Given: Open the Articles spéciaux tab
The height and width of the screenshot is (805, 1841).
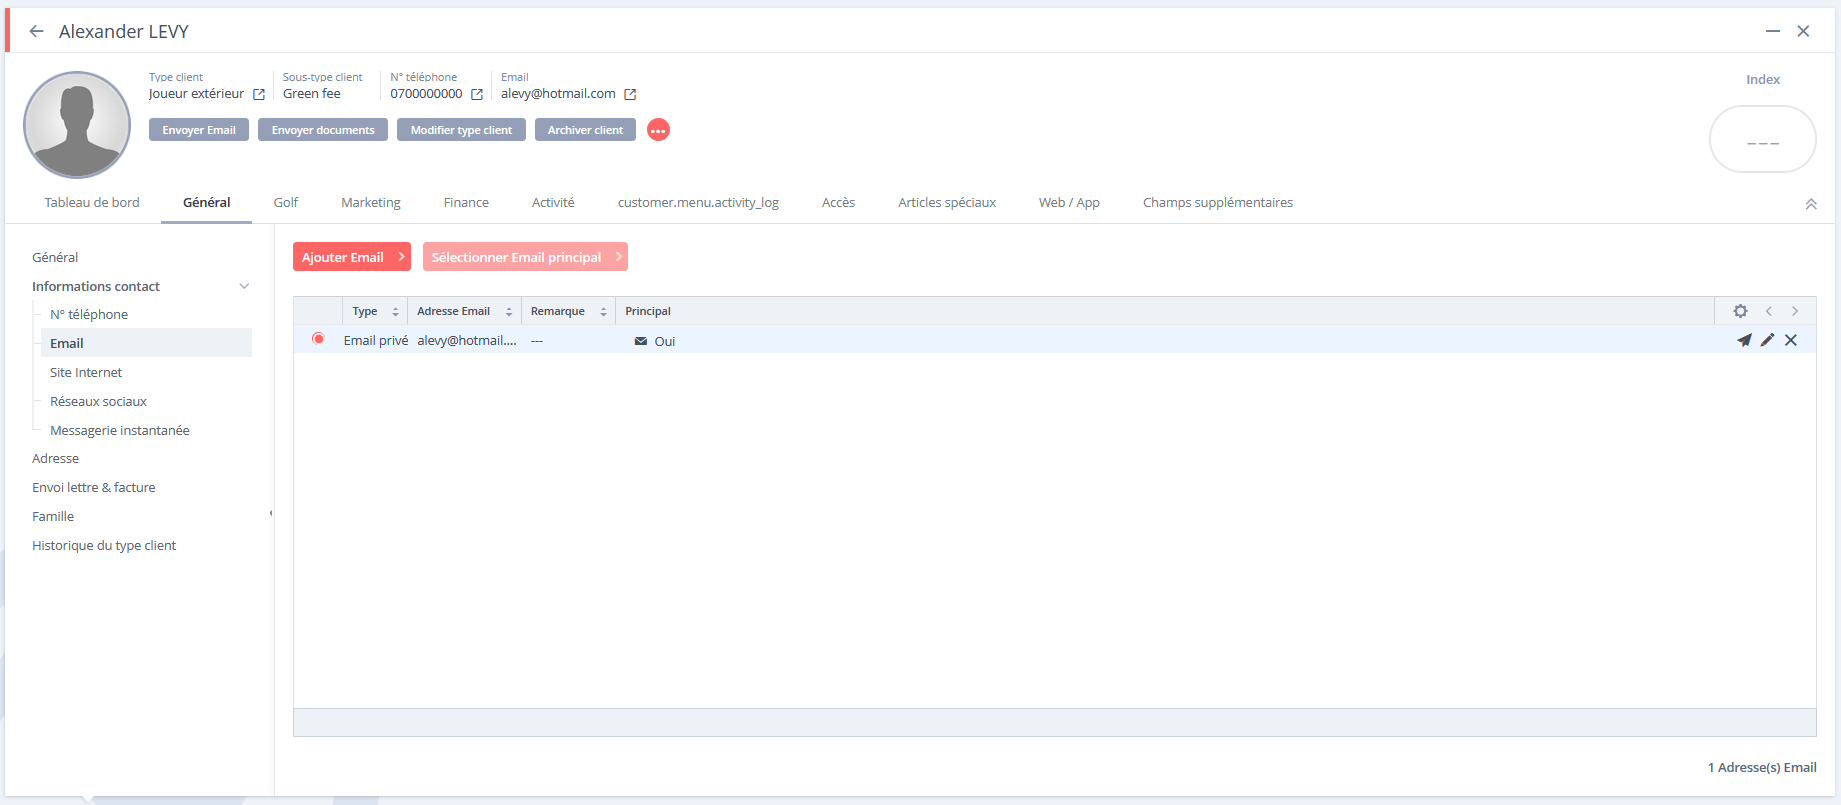Looking at the screenshot, I should pos(947,202).
